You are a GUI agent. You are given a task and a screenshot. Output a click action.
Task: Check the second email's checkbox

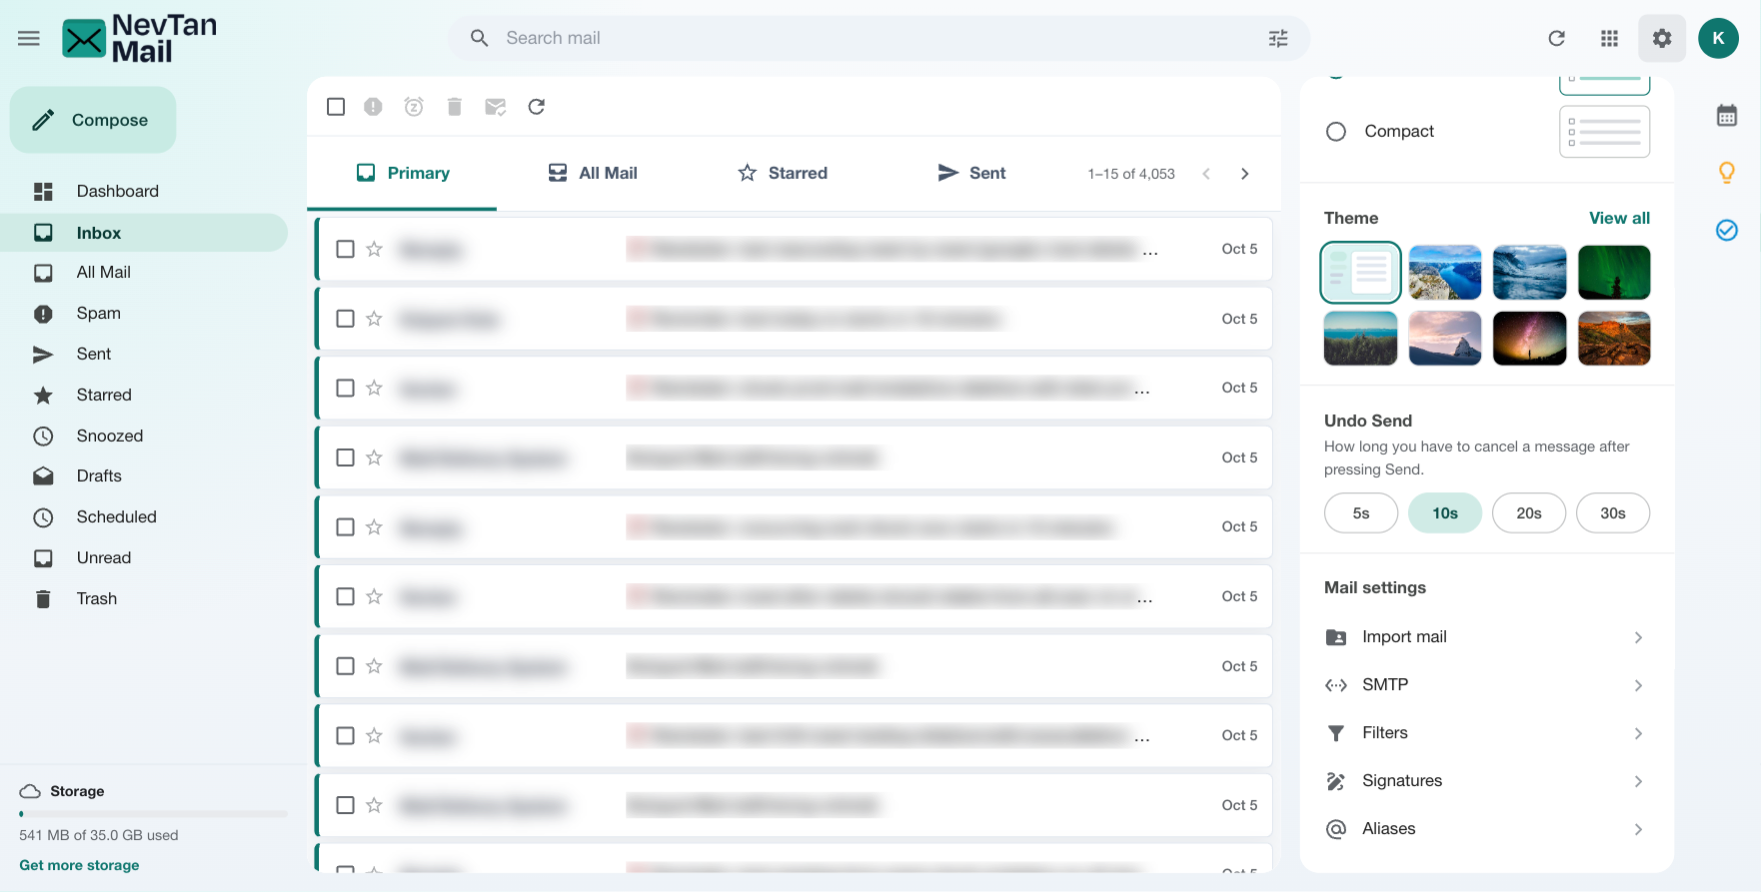(x=345, y=318)
